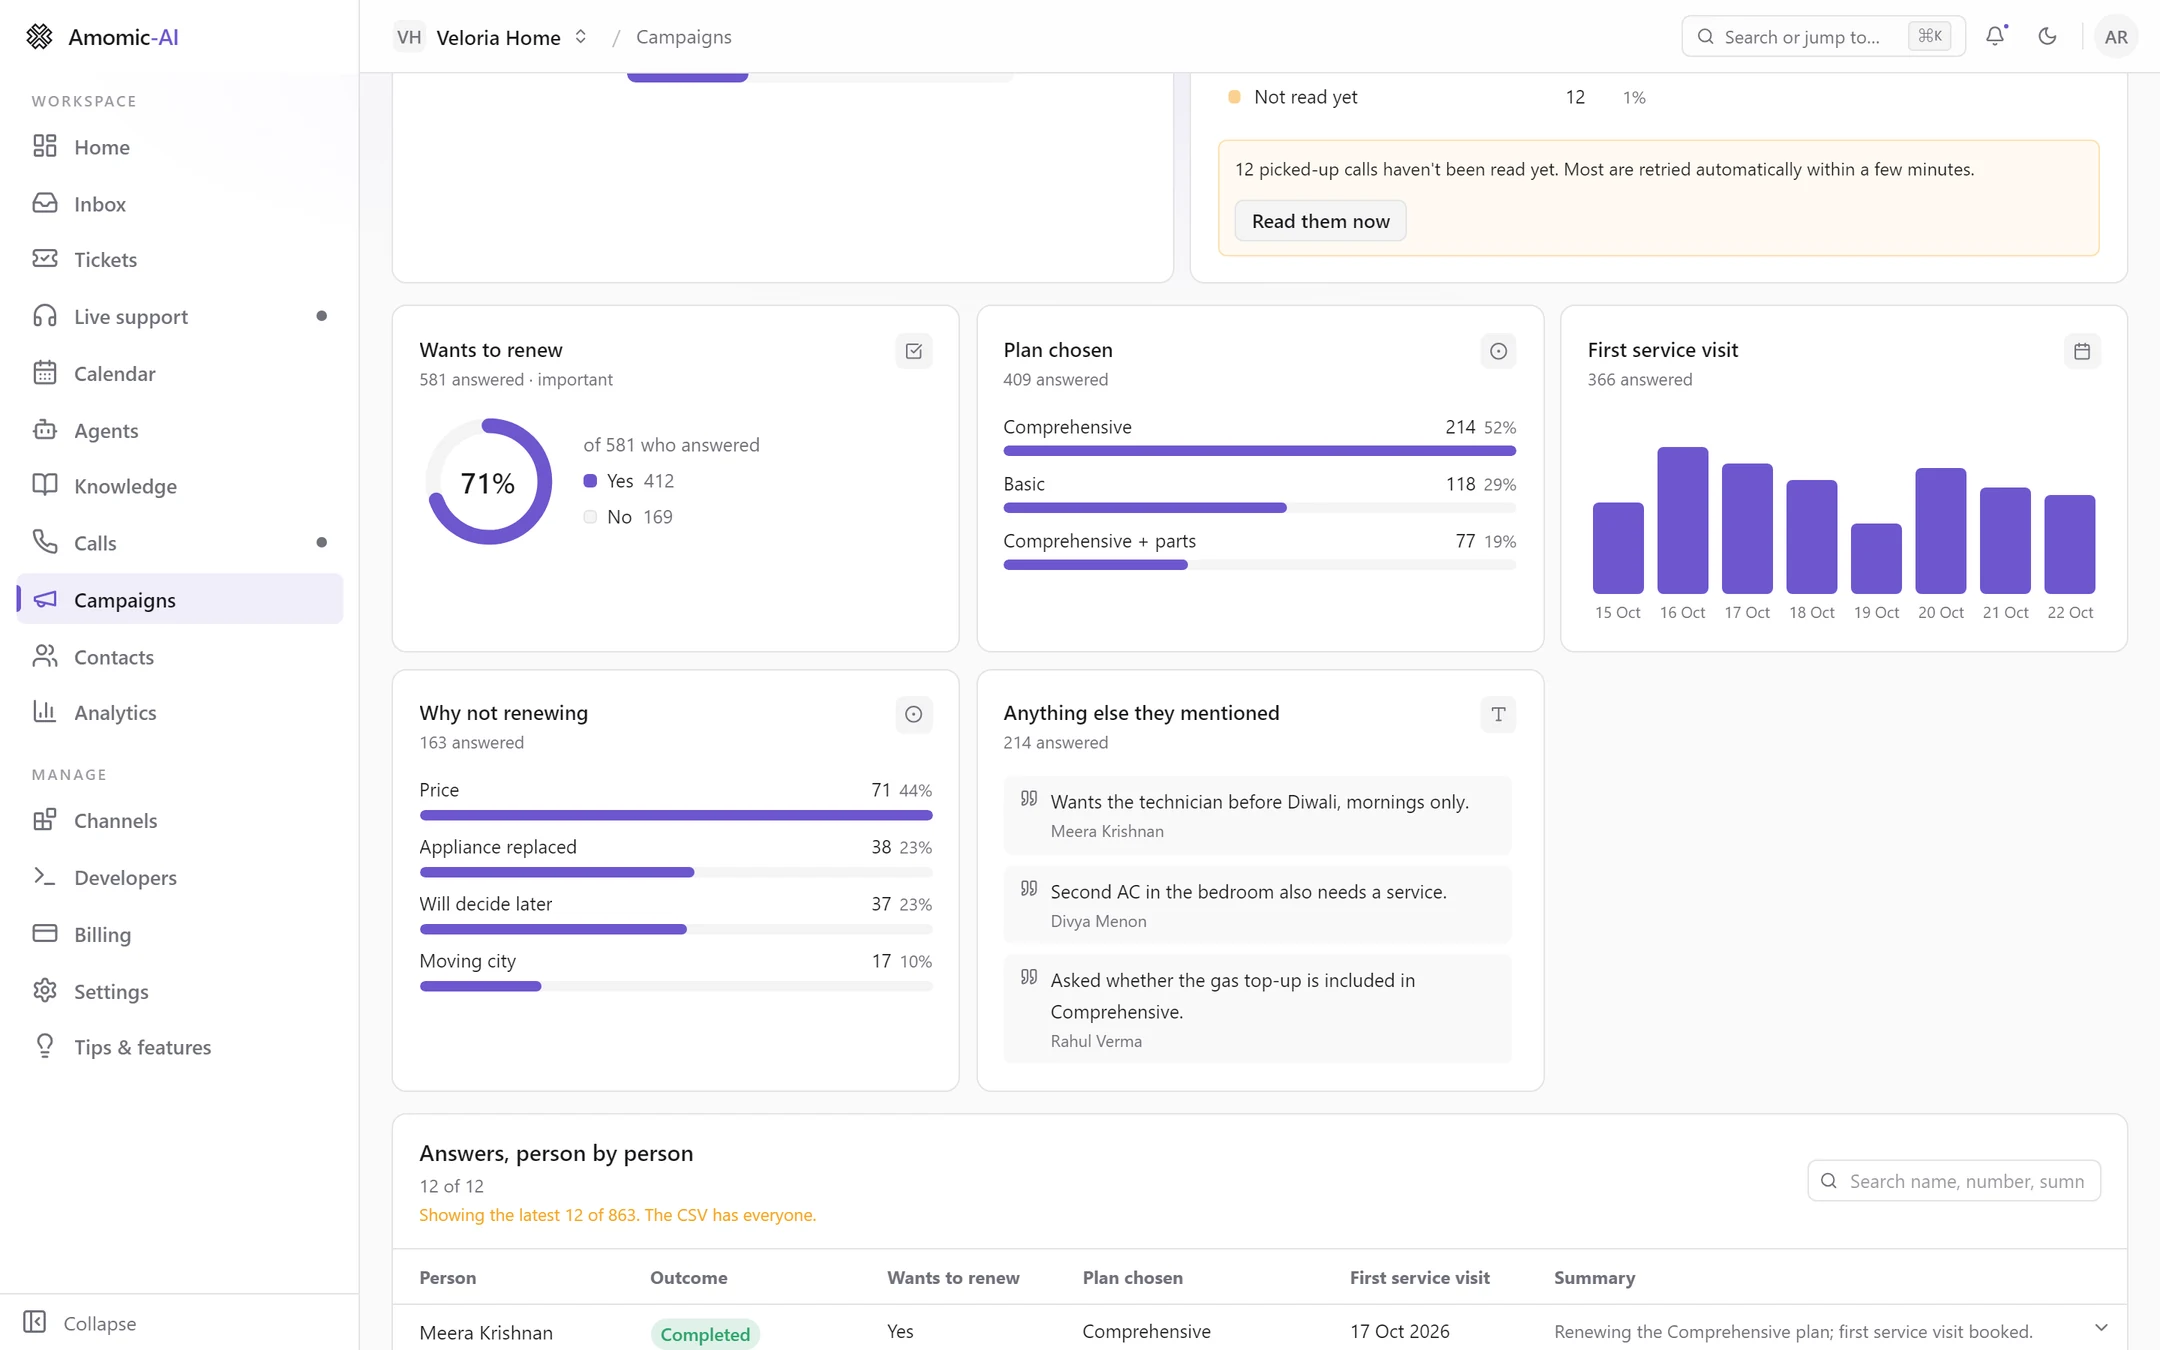
Task: Go to Inbox
Action: 180,204
